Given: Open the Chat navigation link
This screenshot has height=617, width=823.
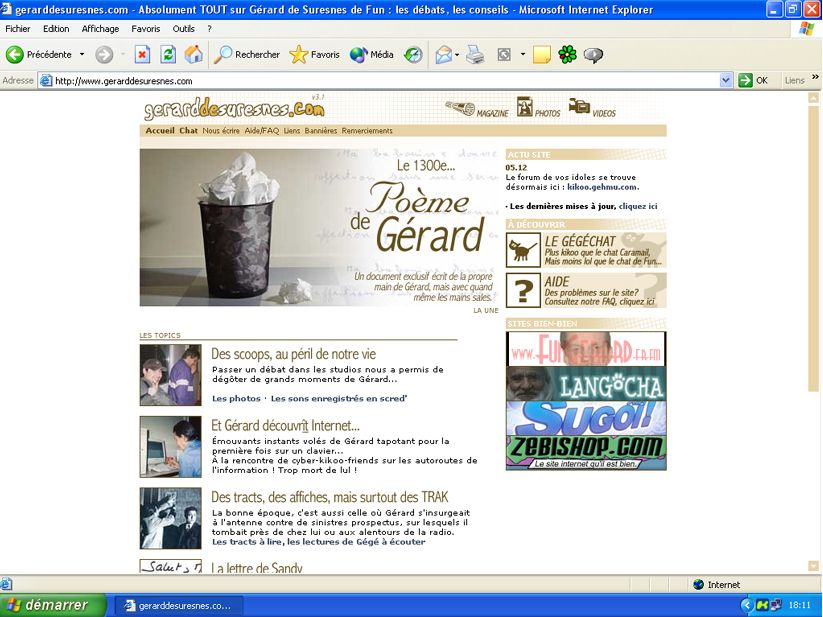Looking at the screenshot, I should (x=188, y=131).
